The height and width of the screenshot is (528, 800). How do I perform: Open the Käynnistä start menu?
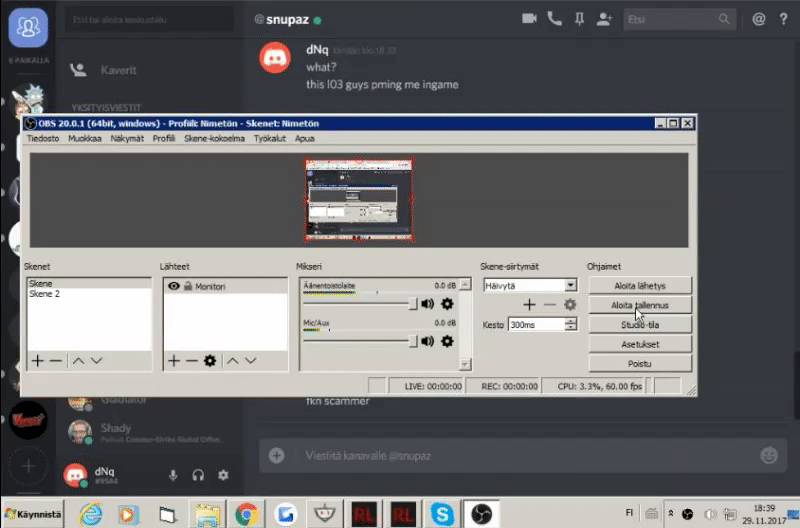(33, 514)
